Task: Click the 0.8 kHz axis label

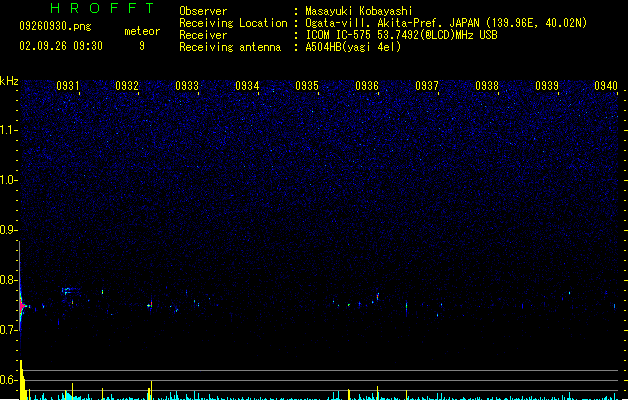Action: click(8, 280)
